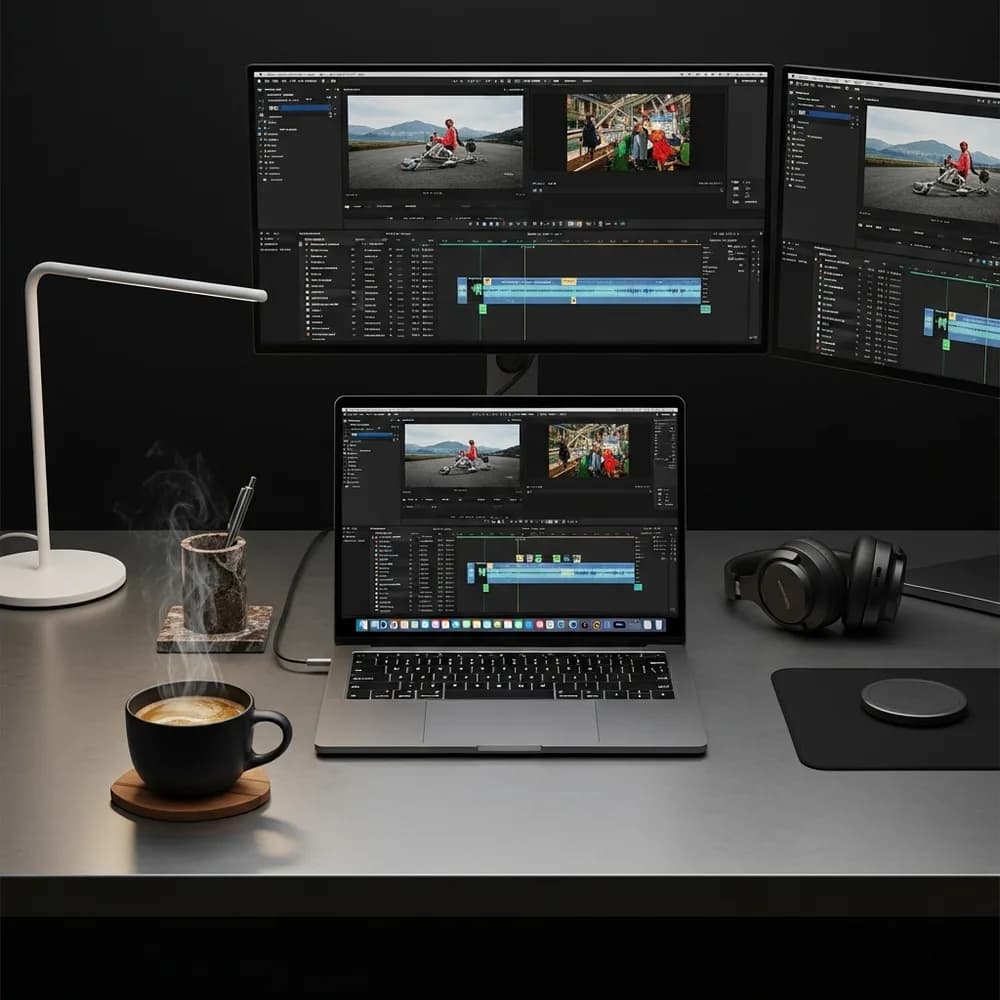Select the street market program preview on the laptop
The width and height of the screenshot is (1000, 1000).
click(x=589, y=450)
